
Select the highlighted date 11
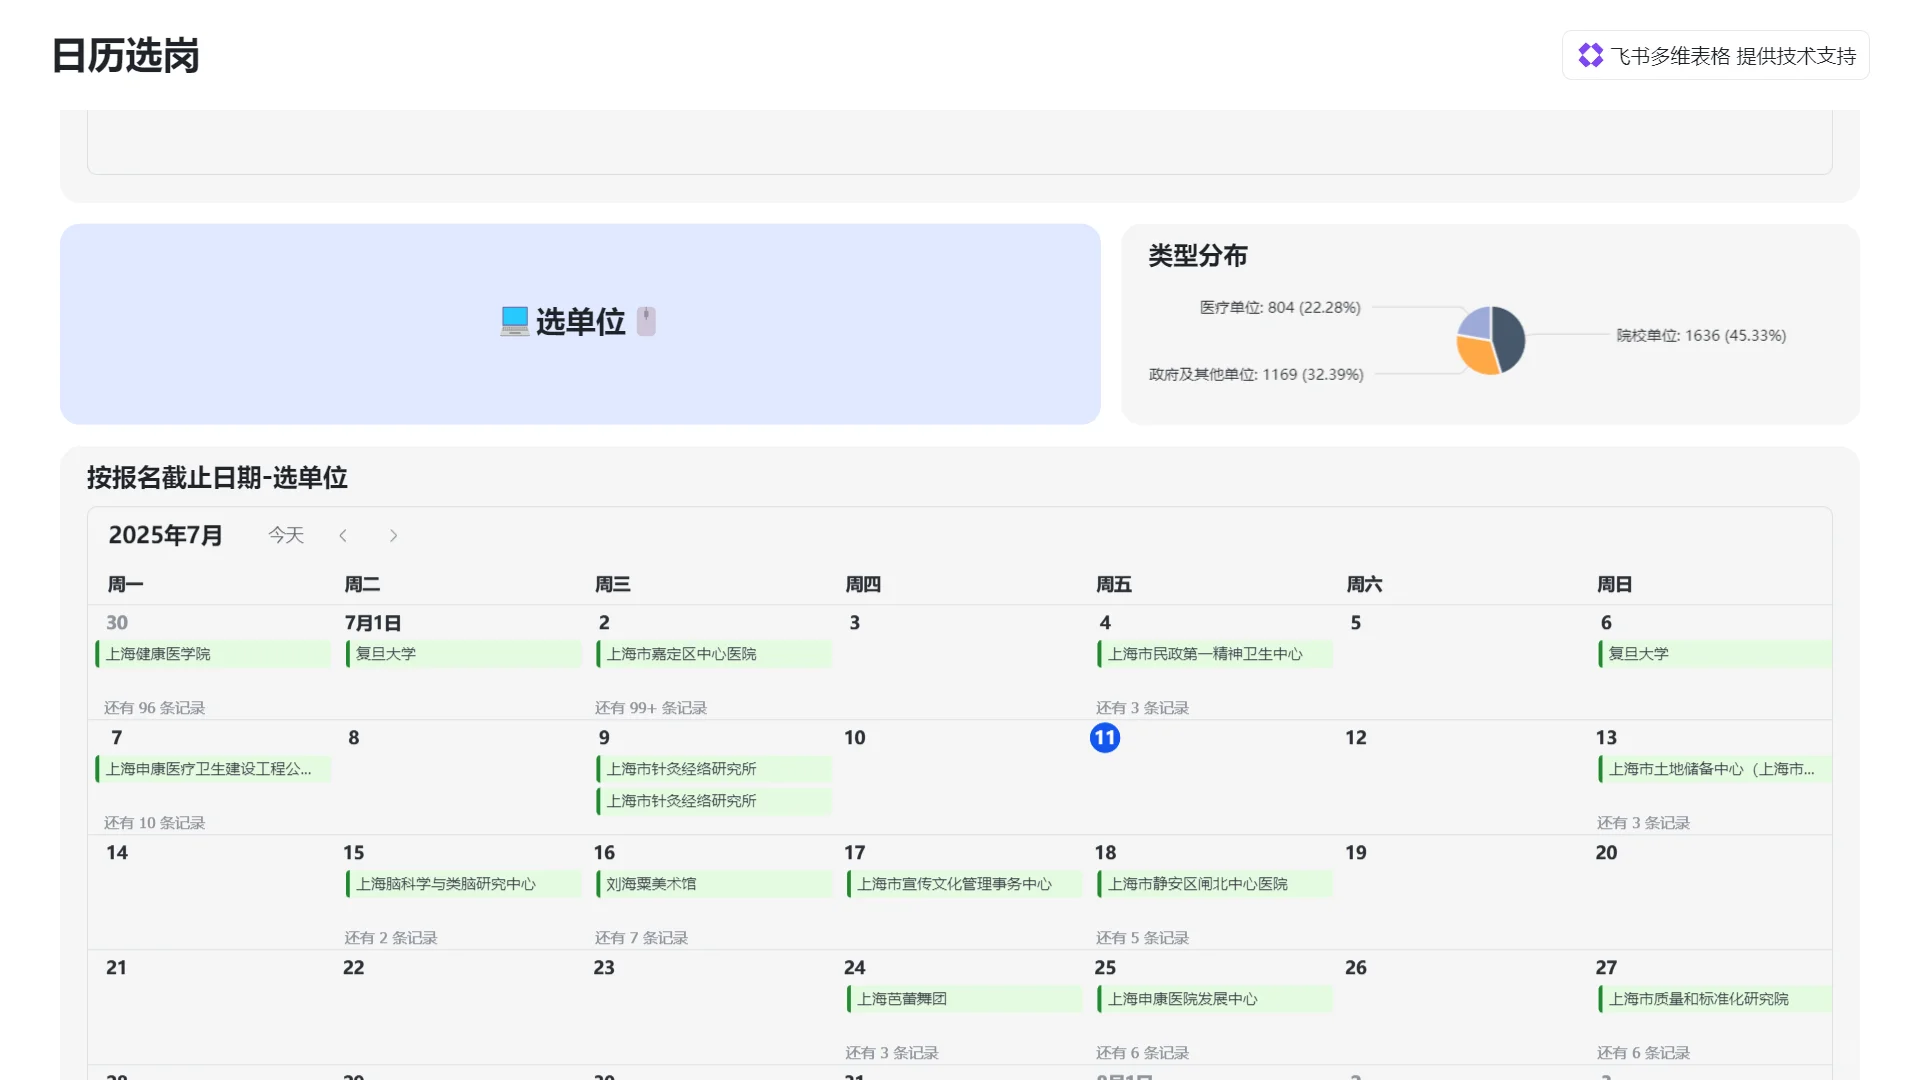pyautogui.click(x=1105, y=738)
